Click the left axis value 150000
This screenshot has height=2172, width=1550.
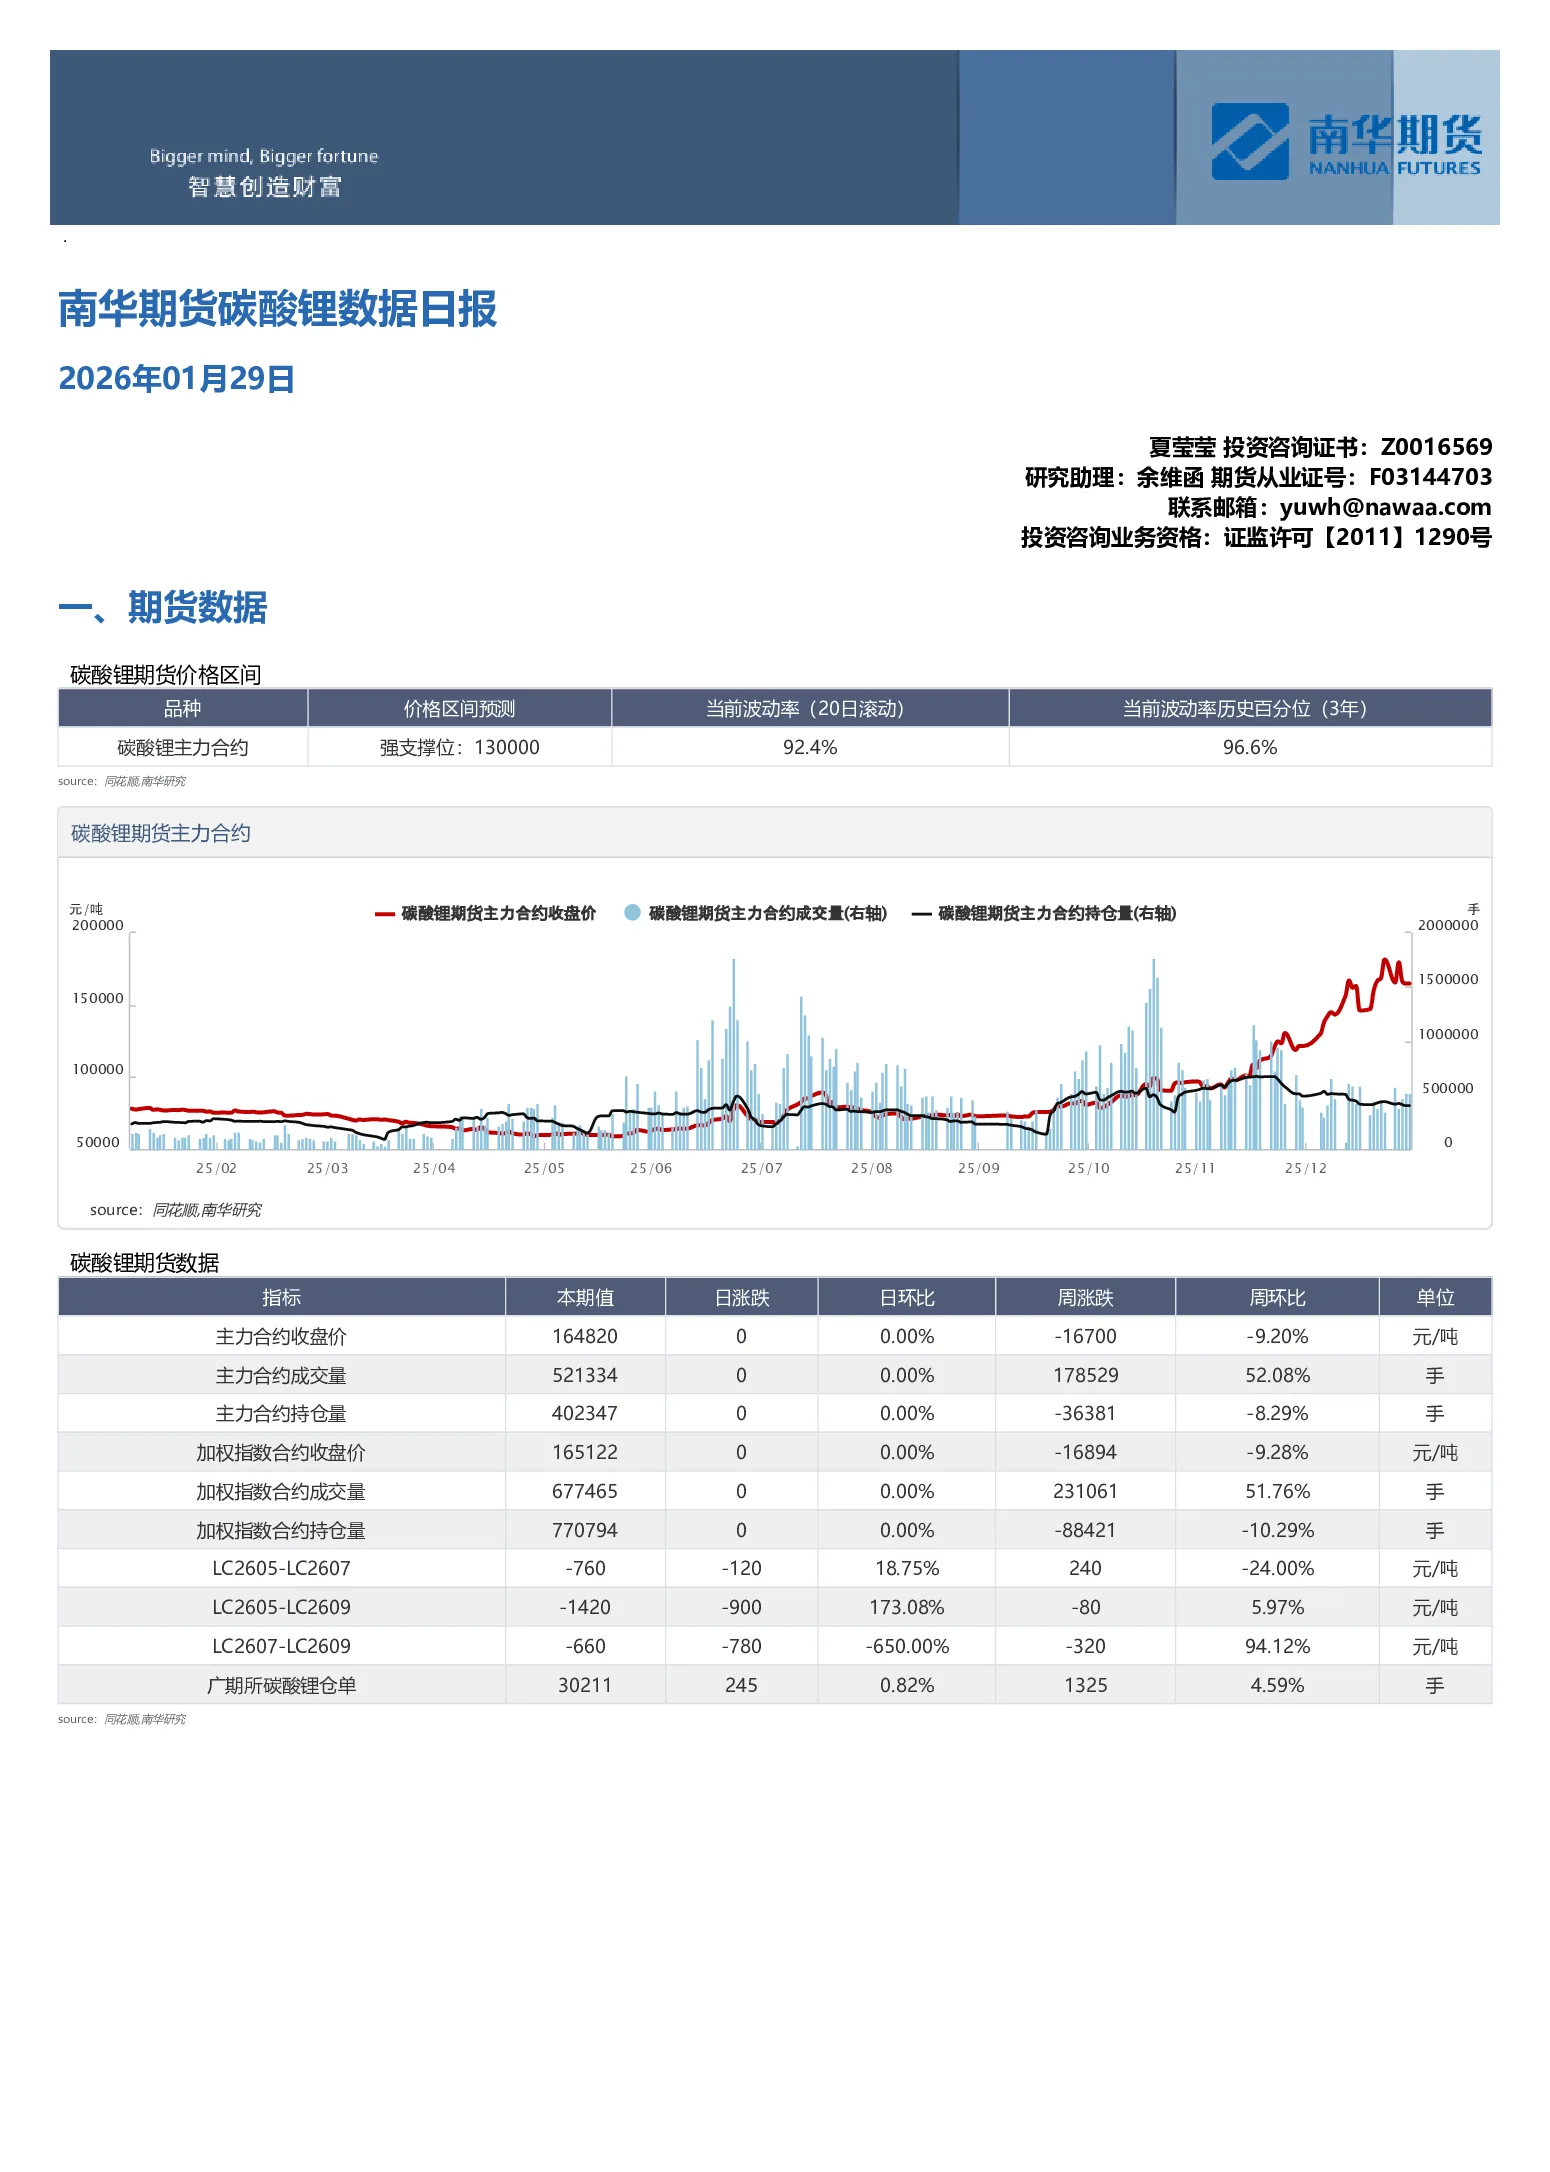click(x=98, y=999)
